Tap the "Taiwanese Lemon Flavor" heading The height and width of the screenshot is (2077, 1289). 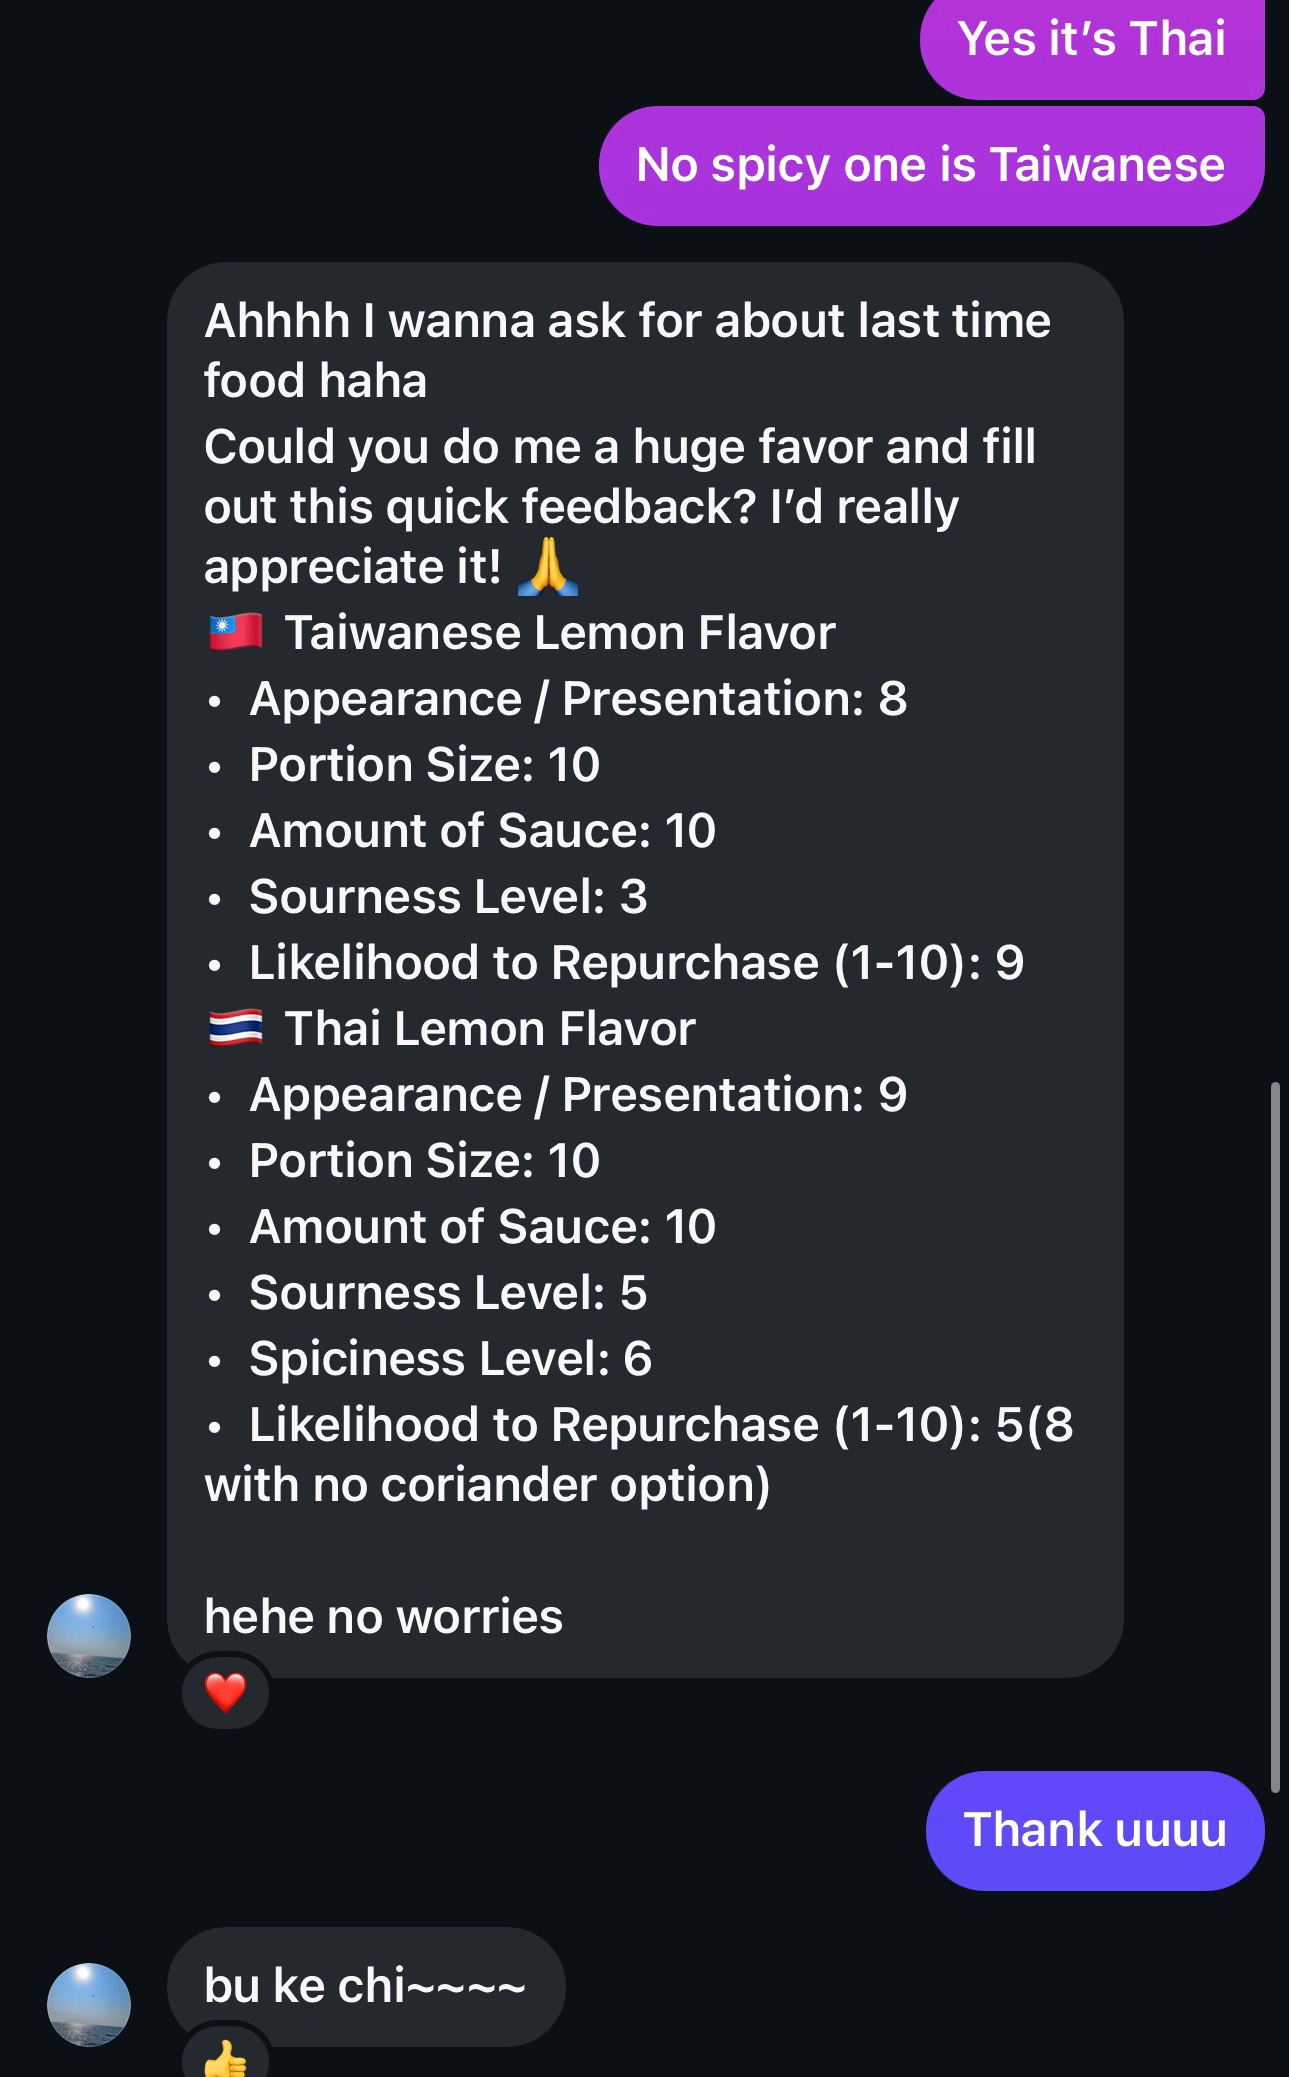click(x=559, y=633)
